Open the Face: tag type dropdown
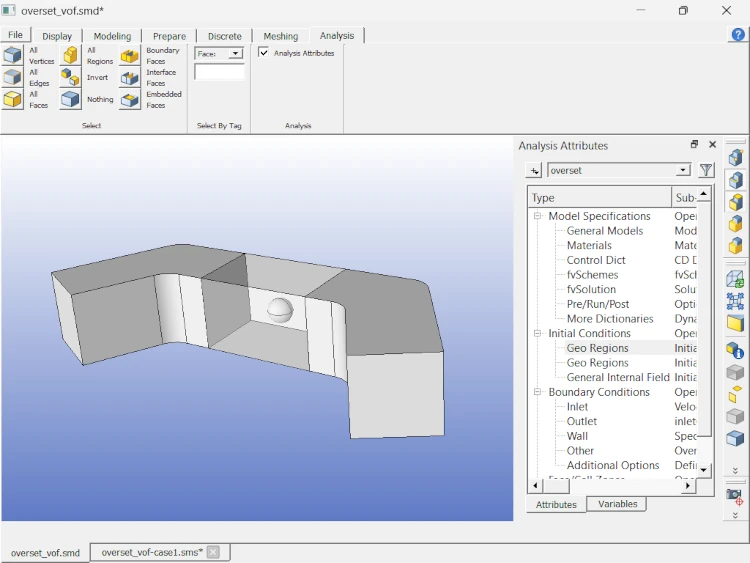 [235, 54]
